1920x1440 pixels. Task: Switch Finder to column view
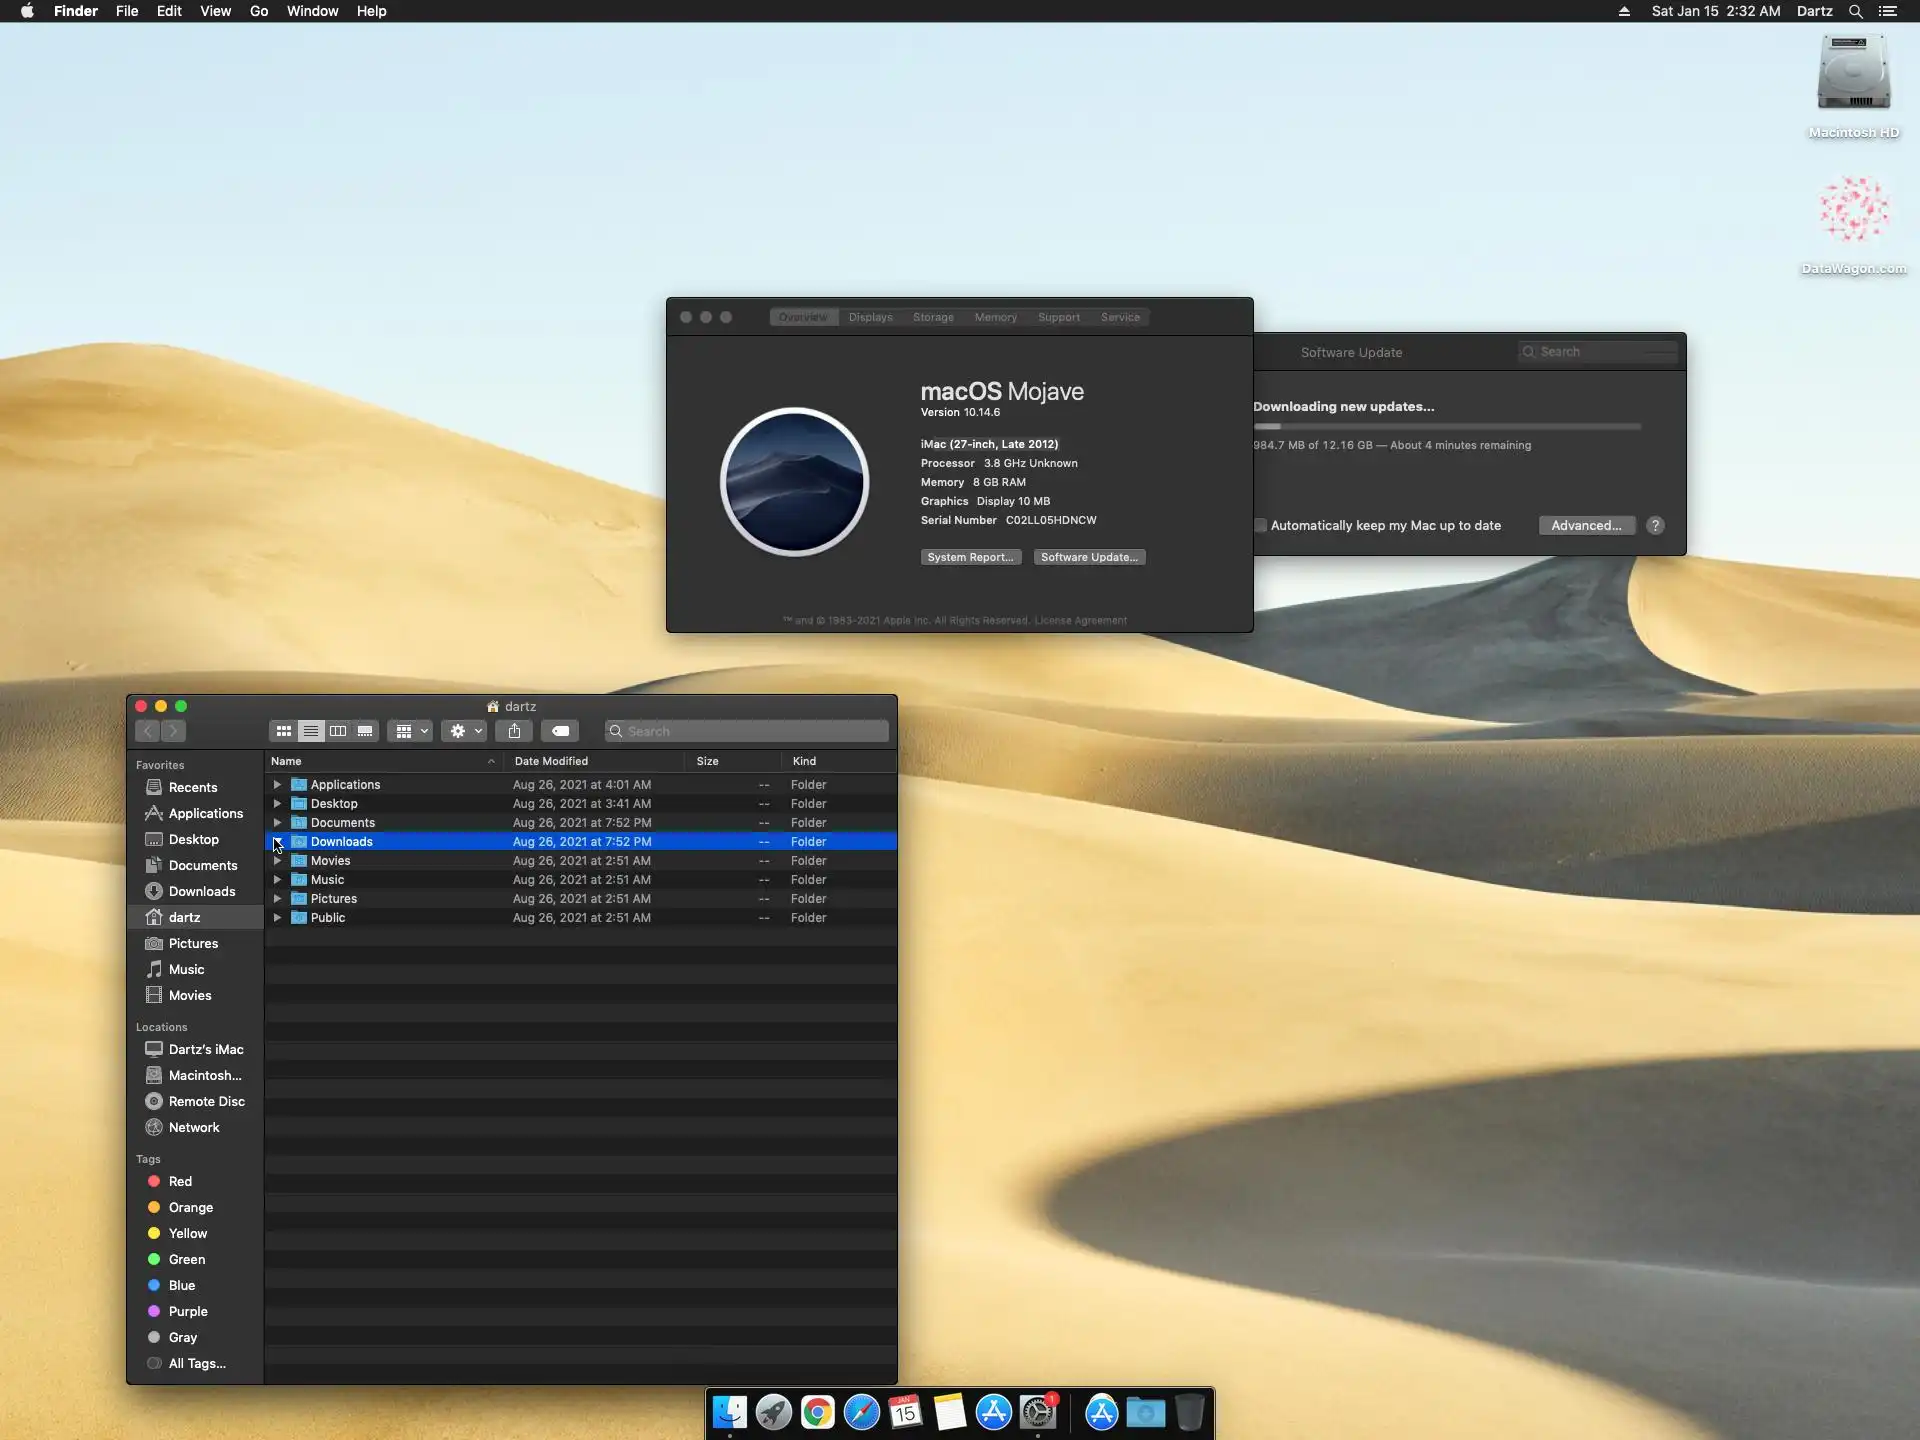[x=338, y=731]
